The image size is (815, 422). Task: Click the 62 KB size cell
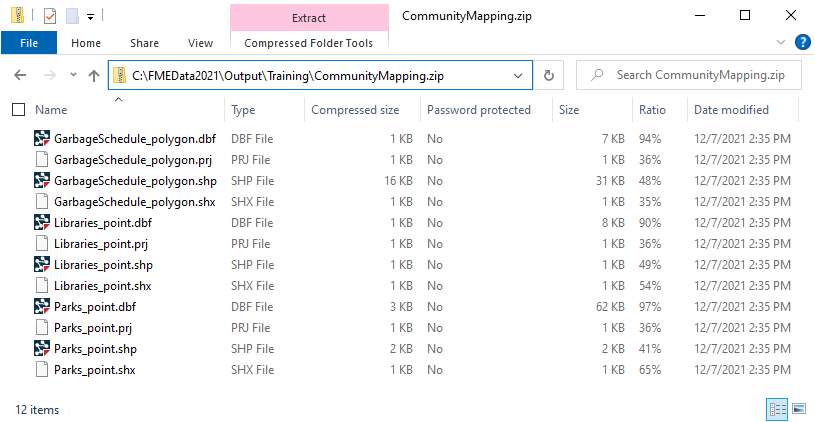[x=610, y=307]
